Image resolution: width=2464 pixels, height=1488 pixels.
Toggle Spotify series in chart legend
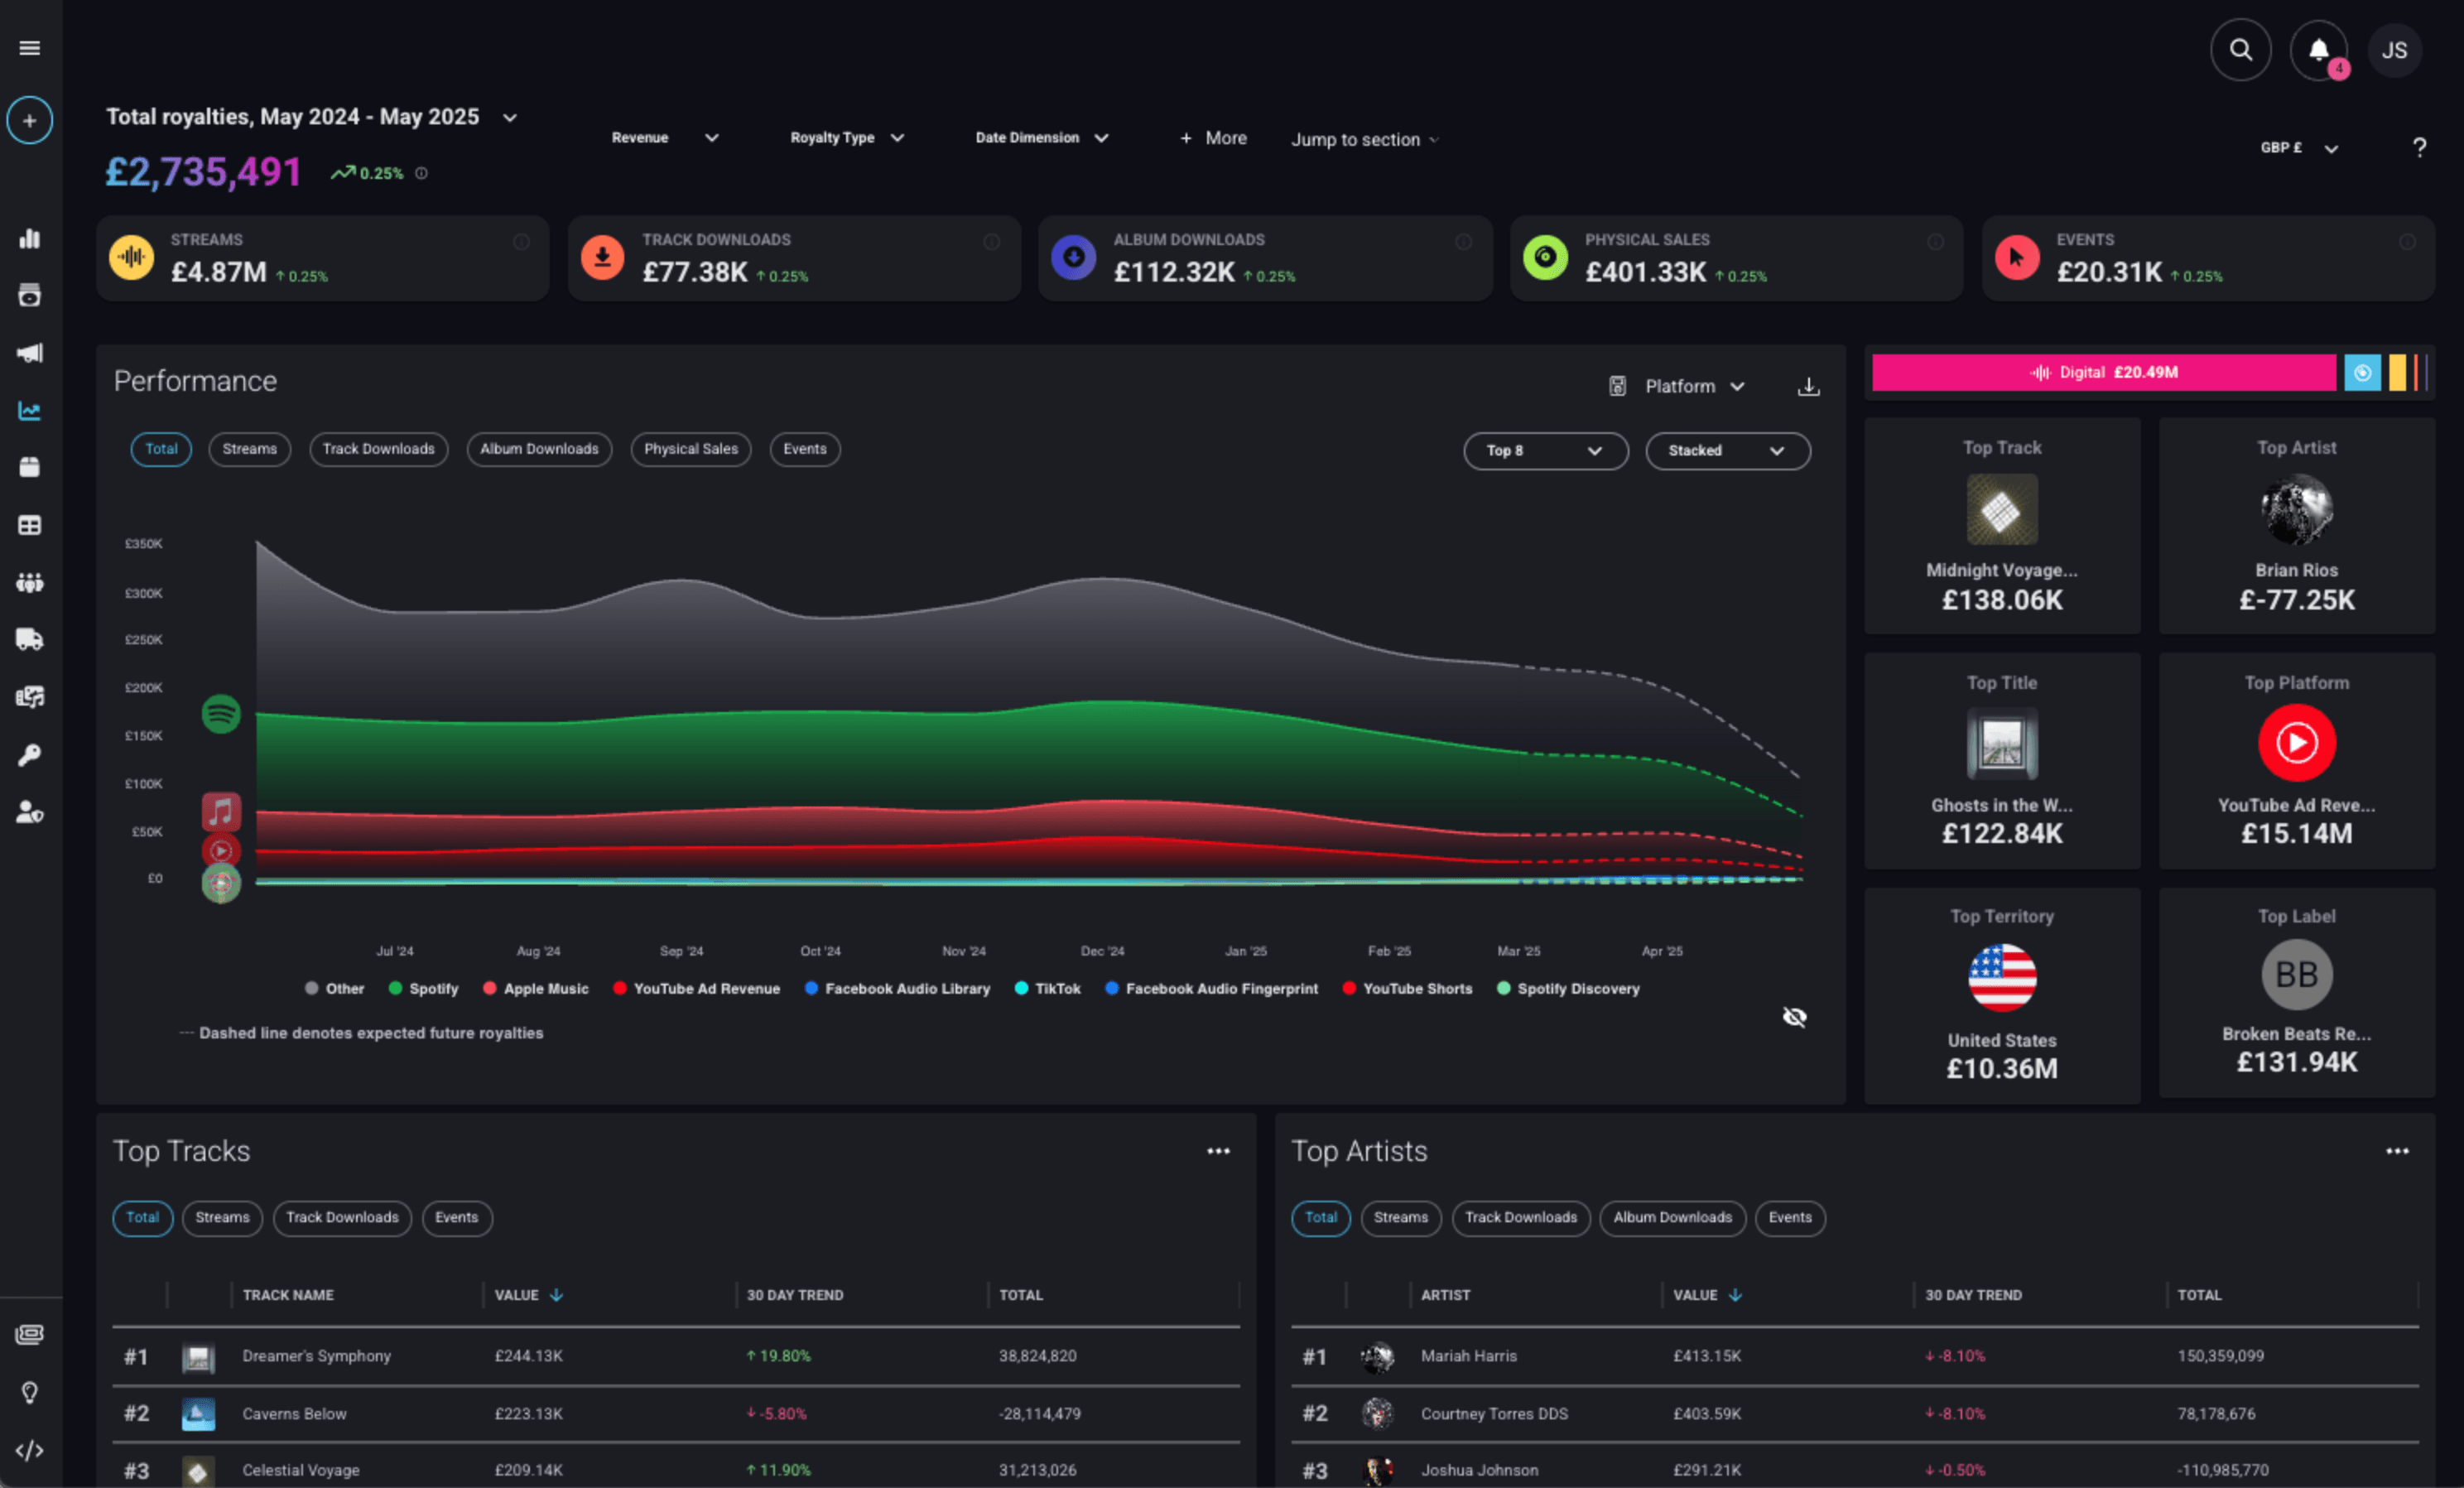[x=423, y=988]
